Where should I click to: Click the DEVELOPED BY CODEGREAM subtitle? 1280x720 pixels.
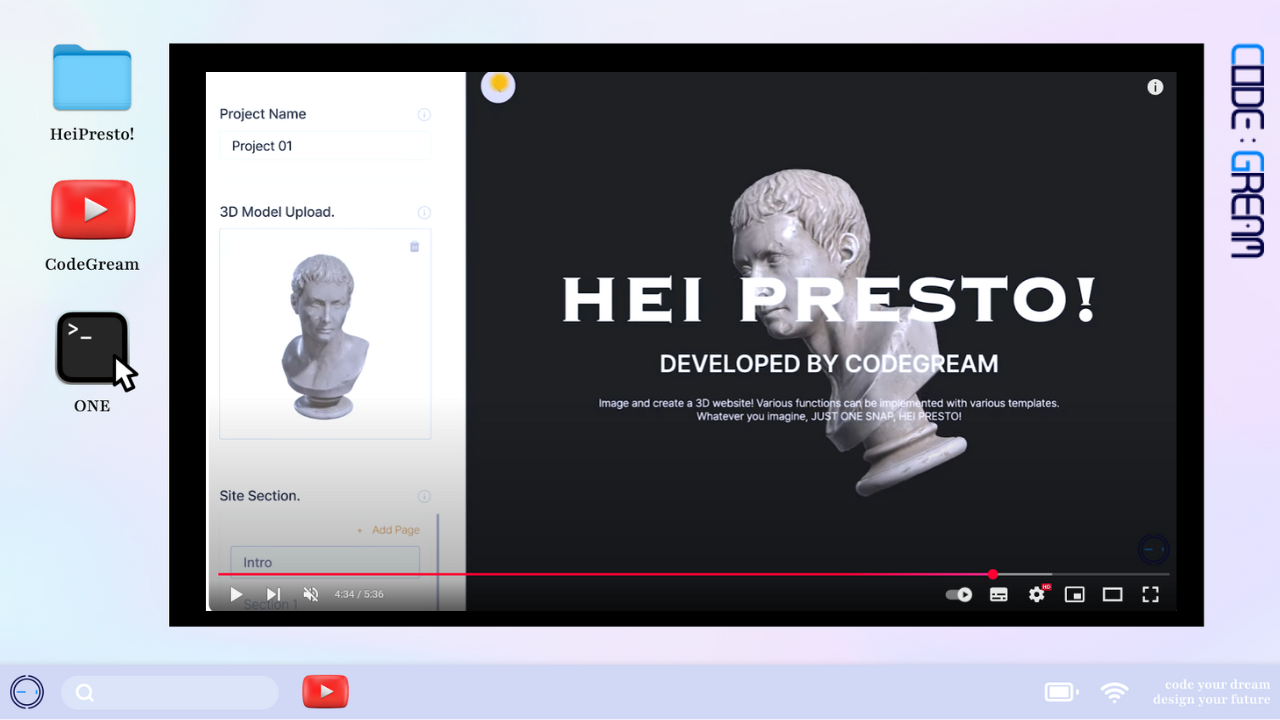coord(829,364)
